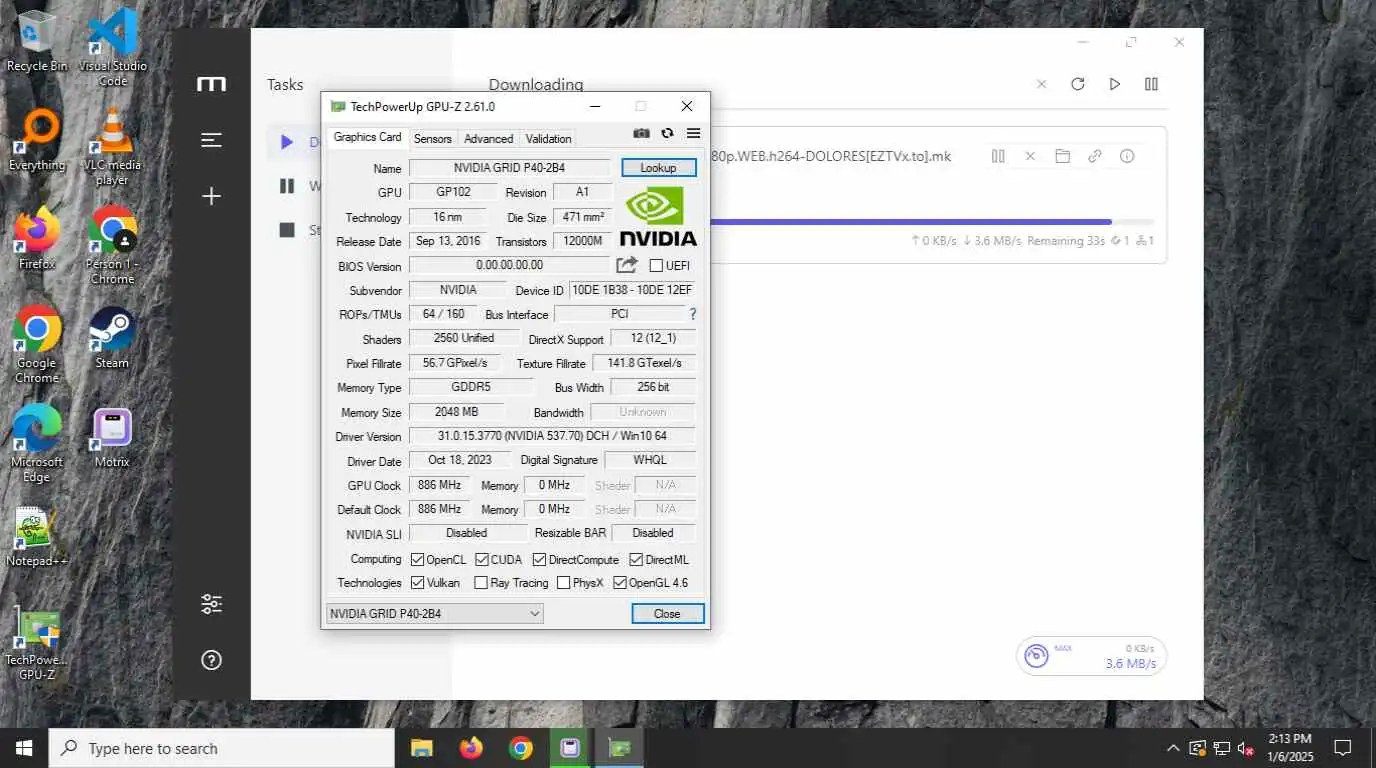Click the Lookup button
The image size is (1376, 768).
pyautogui.click(x=658, y=168)
